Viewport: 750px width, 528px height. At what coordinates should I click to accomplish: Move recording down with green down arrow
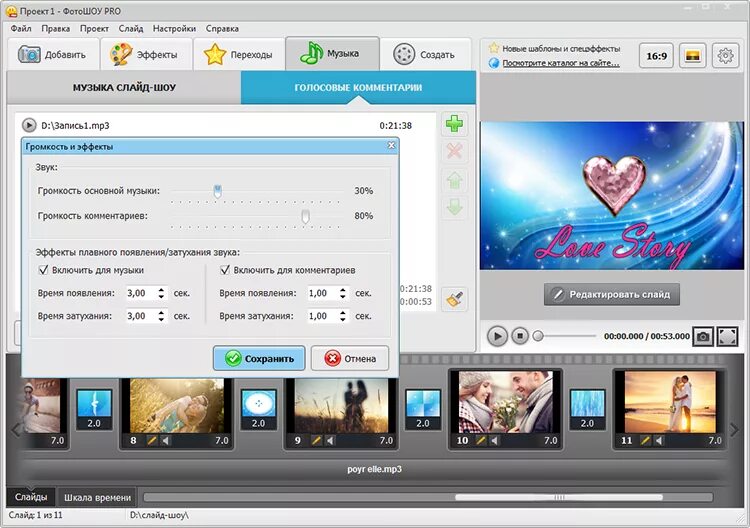point(454,207)
